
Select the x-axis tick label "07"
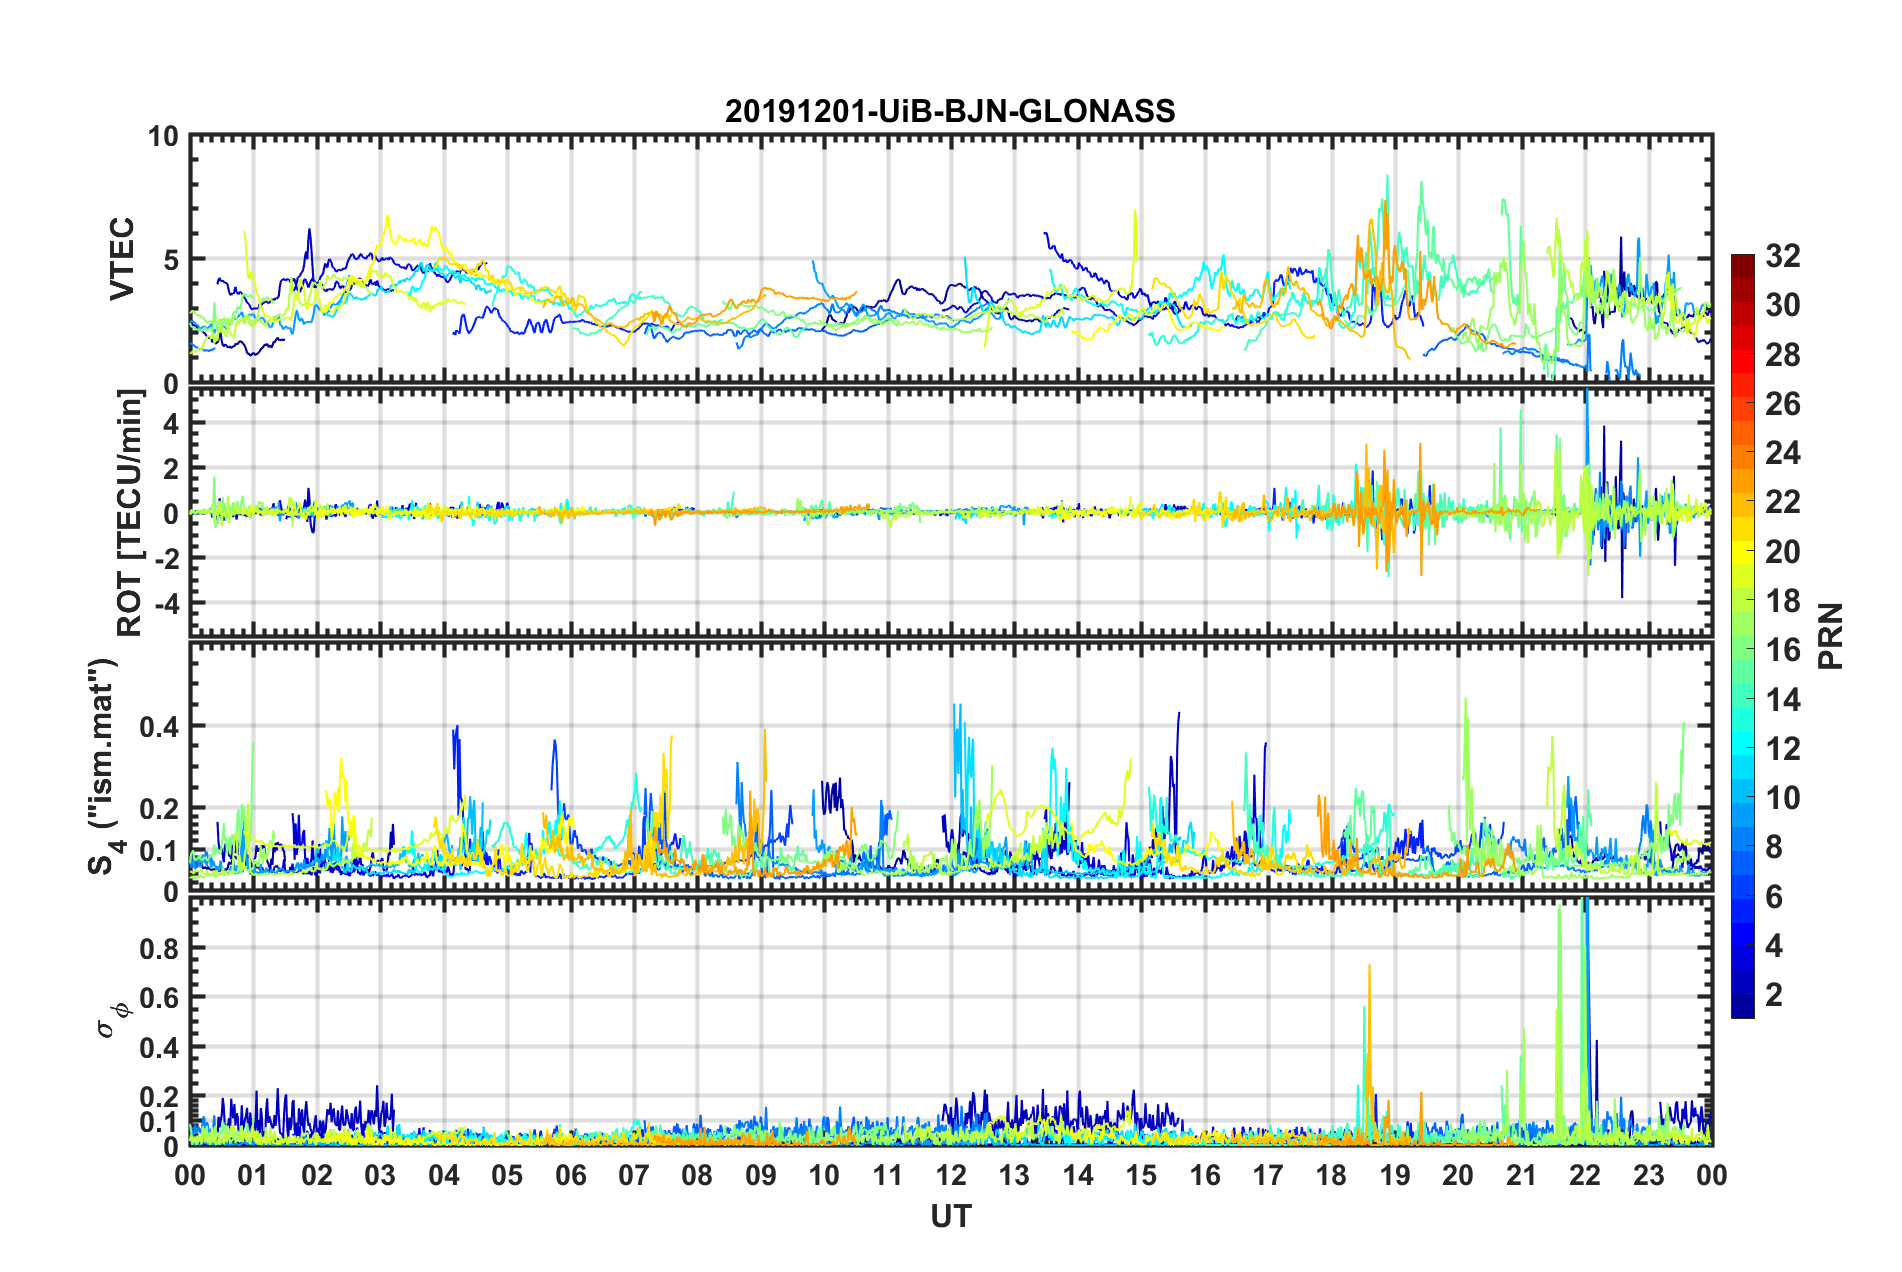(x=634, y=1175)
